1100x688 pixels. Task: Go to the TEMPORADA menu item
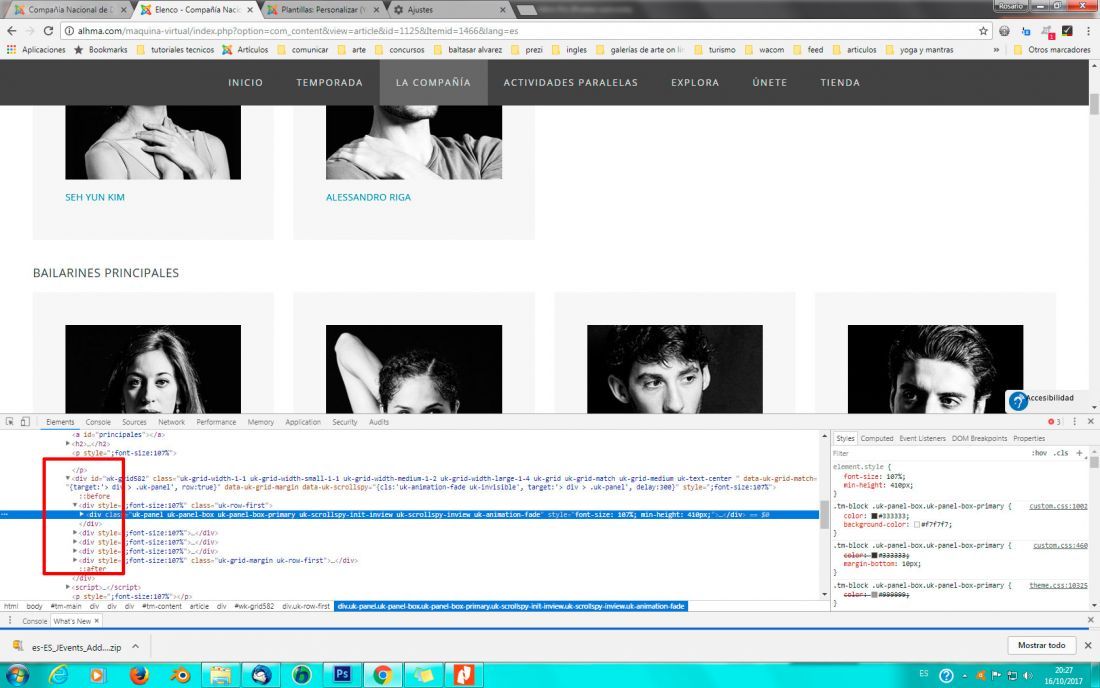point(330,83)
